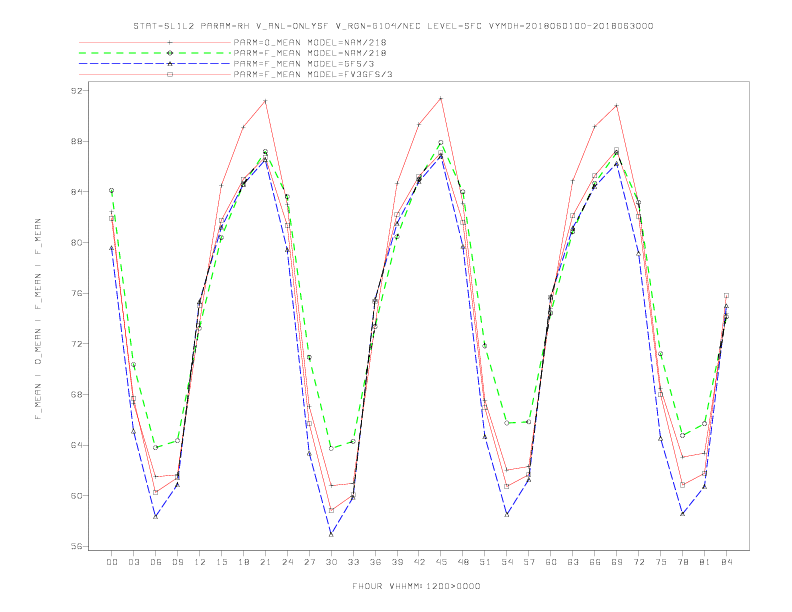Click the x-axis hour label 30

coord(331,562)
